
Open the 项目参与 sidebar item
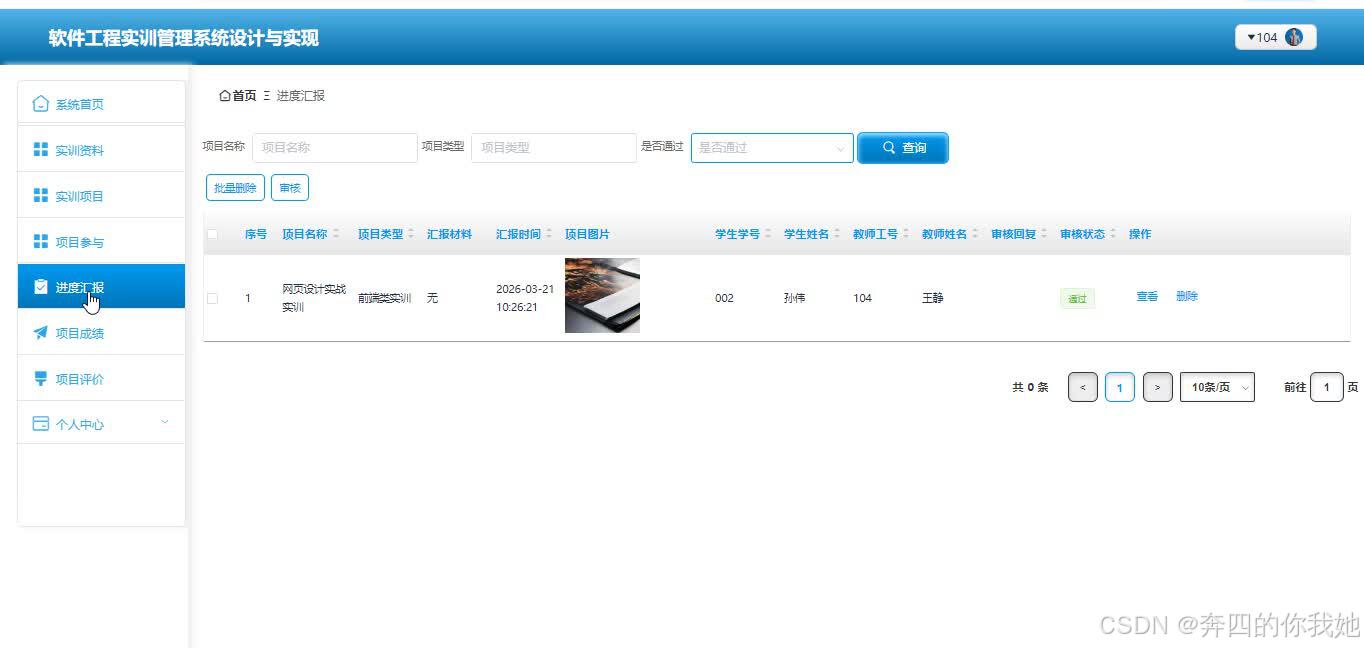(x=102, y=242)
